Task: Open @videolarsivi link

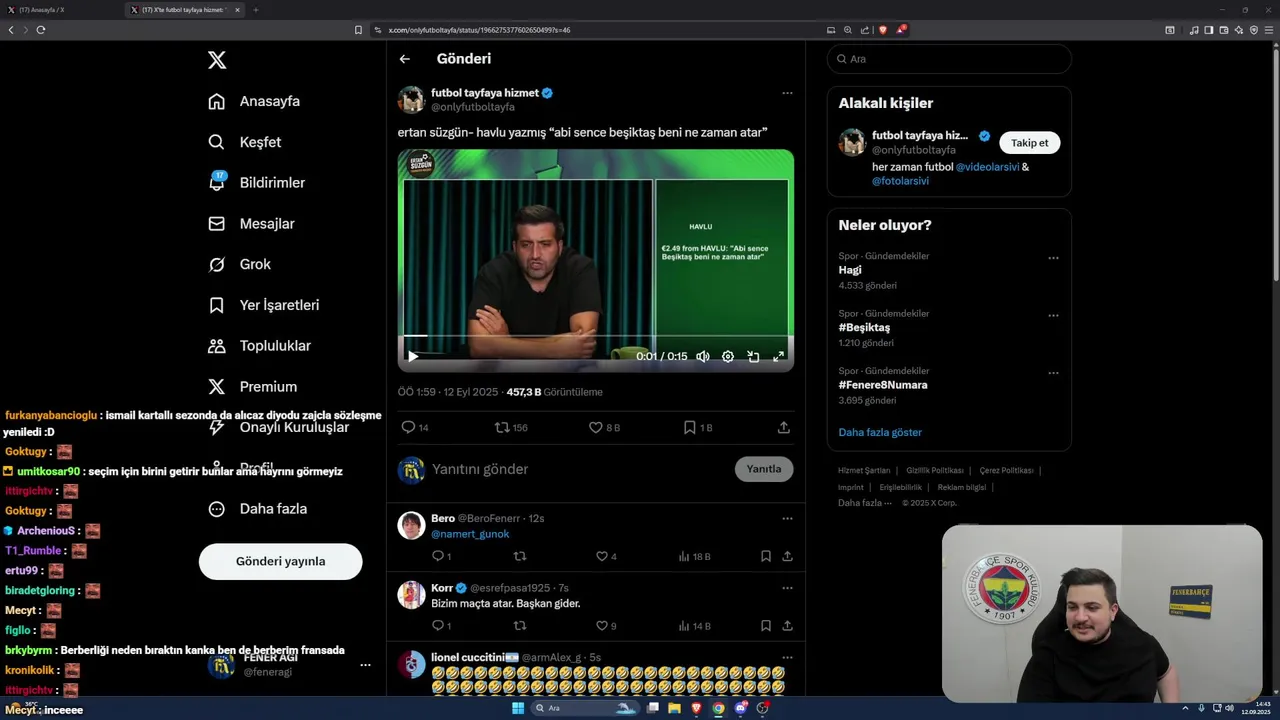Action: [x=987, y=167]
